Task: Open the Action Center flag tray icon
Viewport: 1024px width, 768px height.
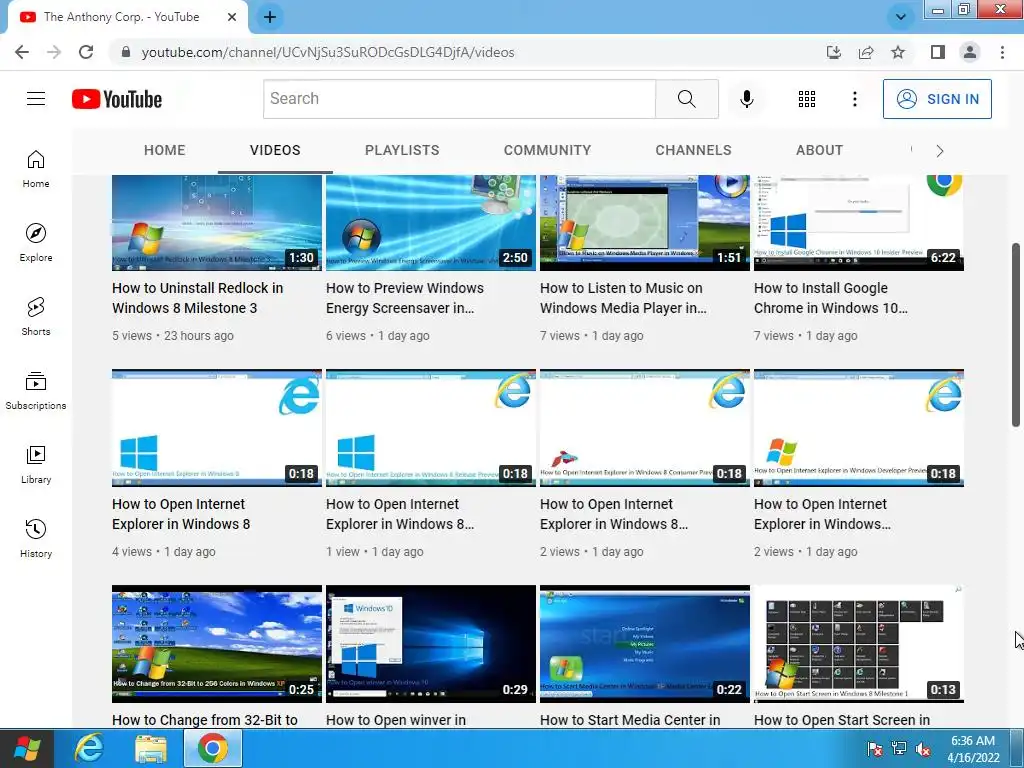Action: pyautogui.click(x=874, y=749)
